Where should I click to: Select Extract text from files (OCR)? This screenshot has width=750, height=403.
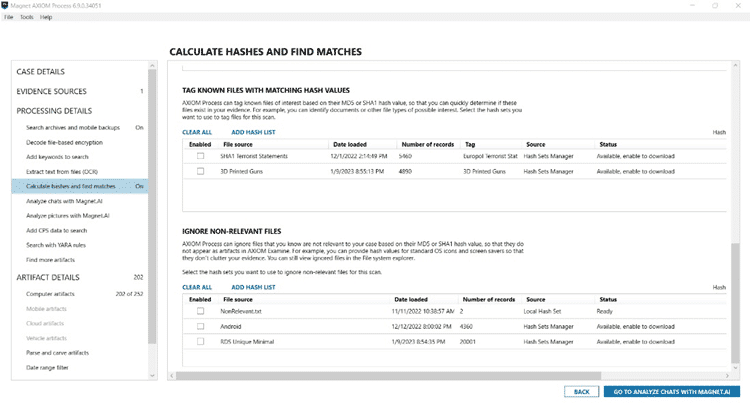point(62,172)
